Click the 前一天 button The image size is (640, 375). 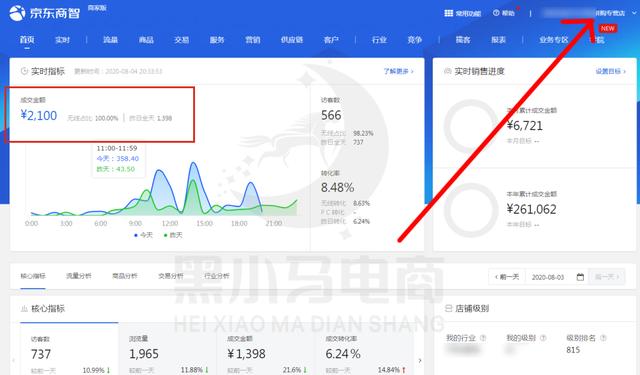pos(507,277)
